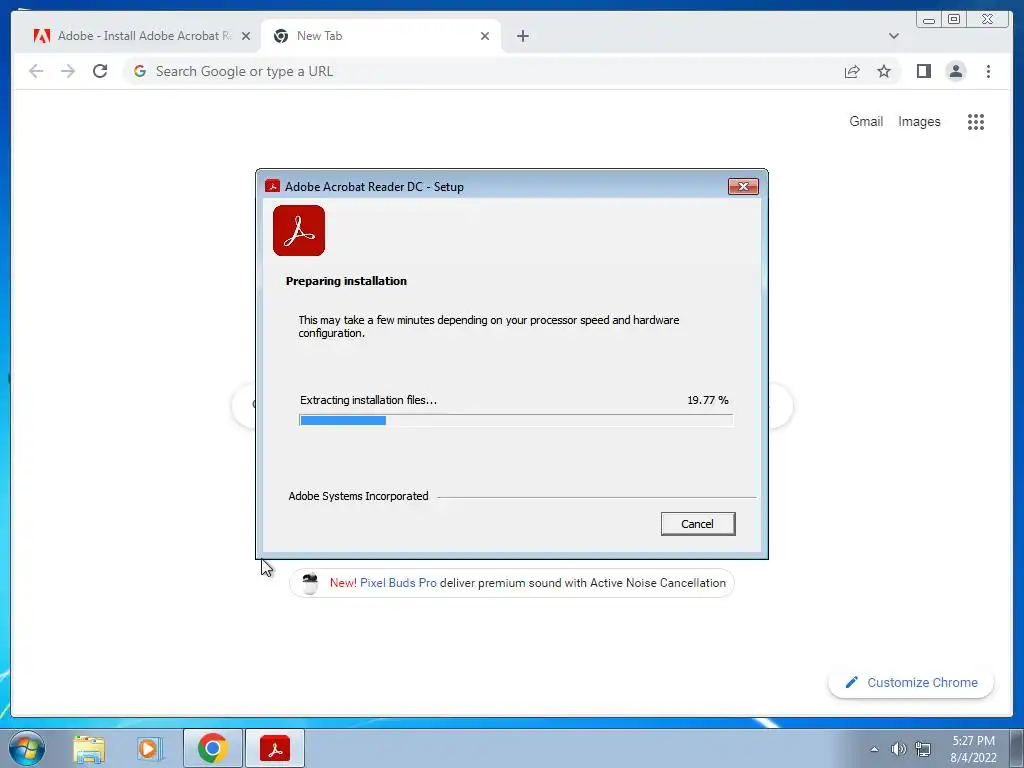Click the Adobe Acrobat logo in setup dialog
The width and height of the screenshot is (1024, 768).
click(x=299, y=231)
